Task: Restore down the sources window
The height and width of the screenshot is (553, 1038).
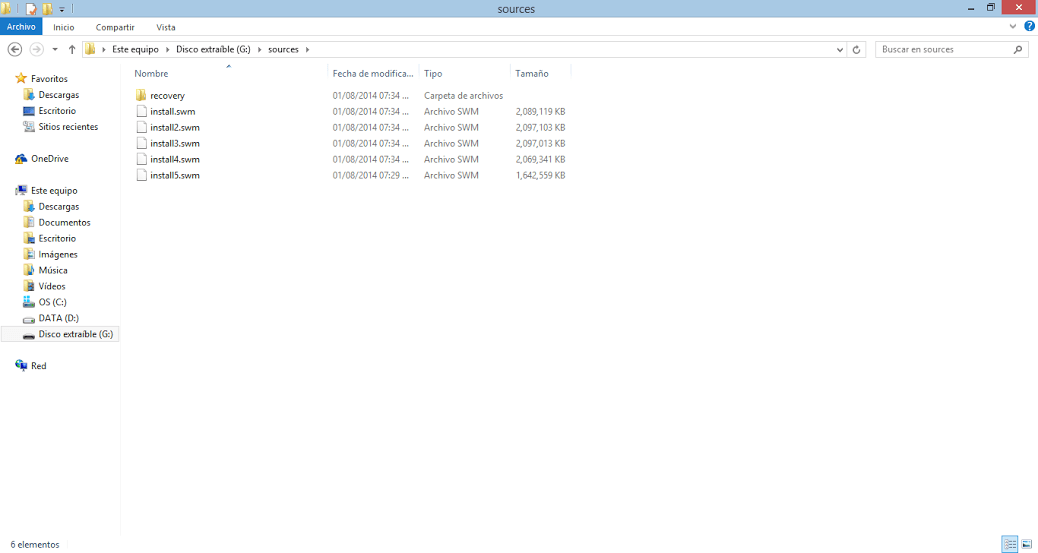Action: (x=990, y=8)
